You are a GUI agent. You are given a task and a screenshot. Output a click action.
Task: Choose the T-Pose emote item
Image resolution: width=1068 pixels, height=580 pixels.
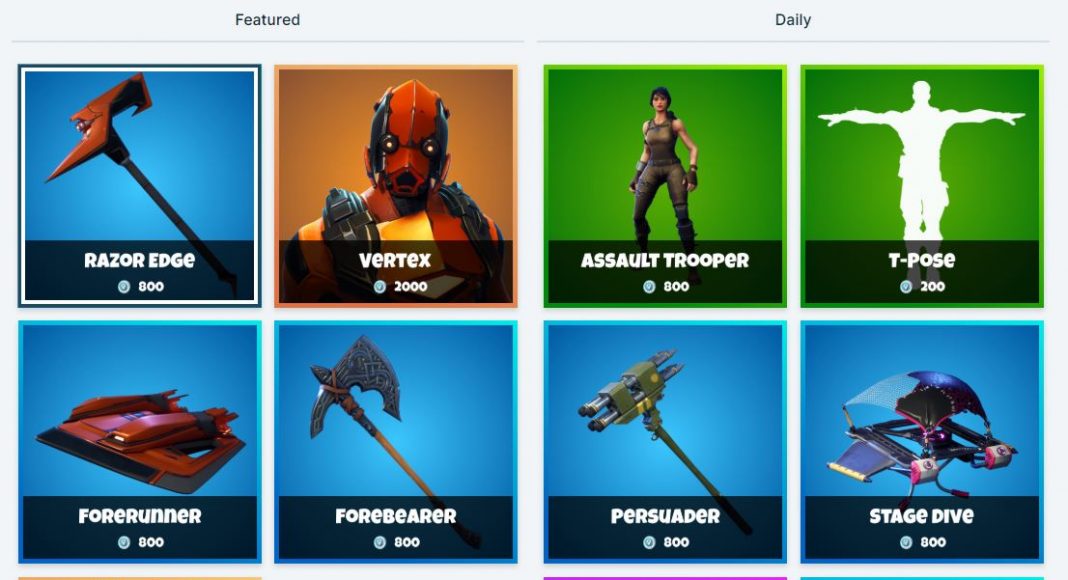click(922, 186)
